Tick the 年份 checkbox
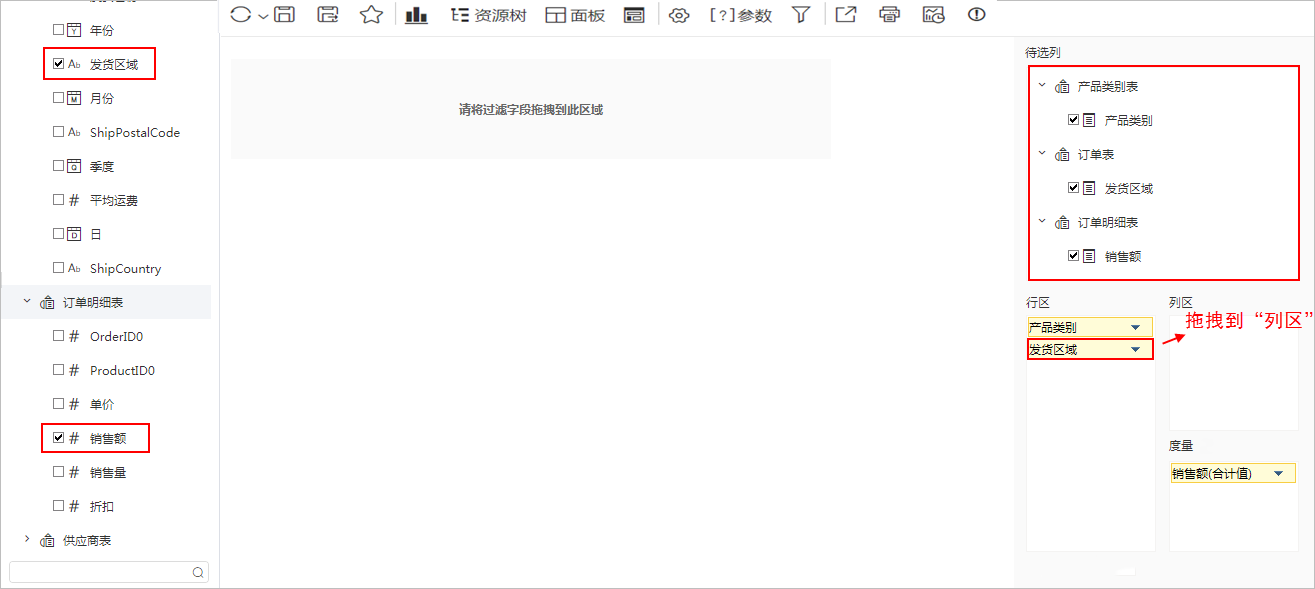This screenshot has width=1315, height=589. [58, 30]
